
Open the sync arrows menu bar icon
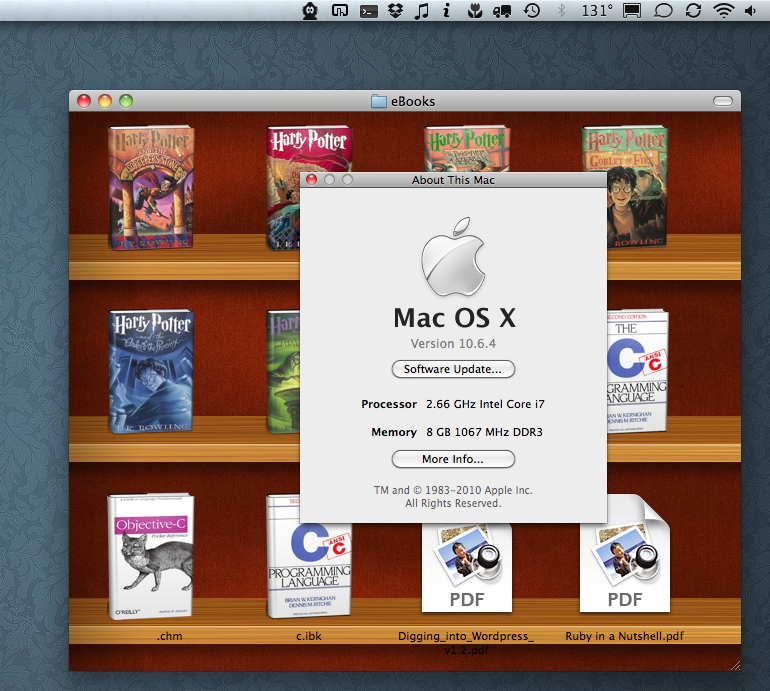tap(693, 11)
